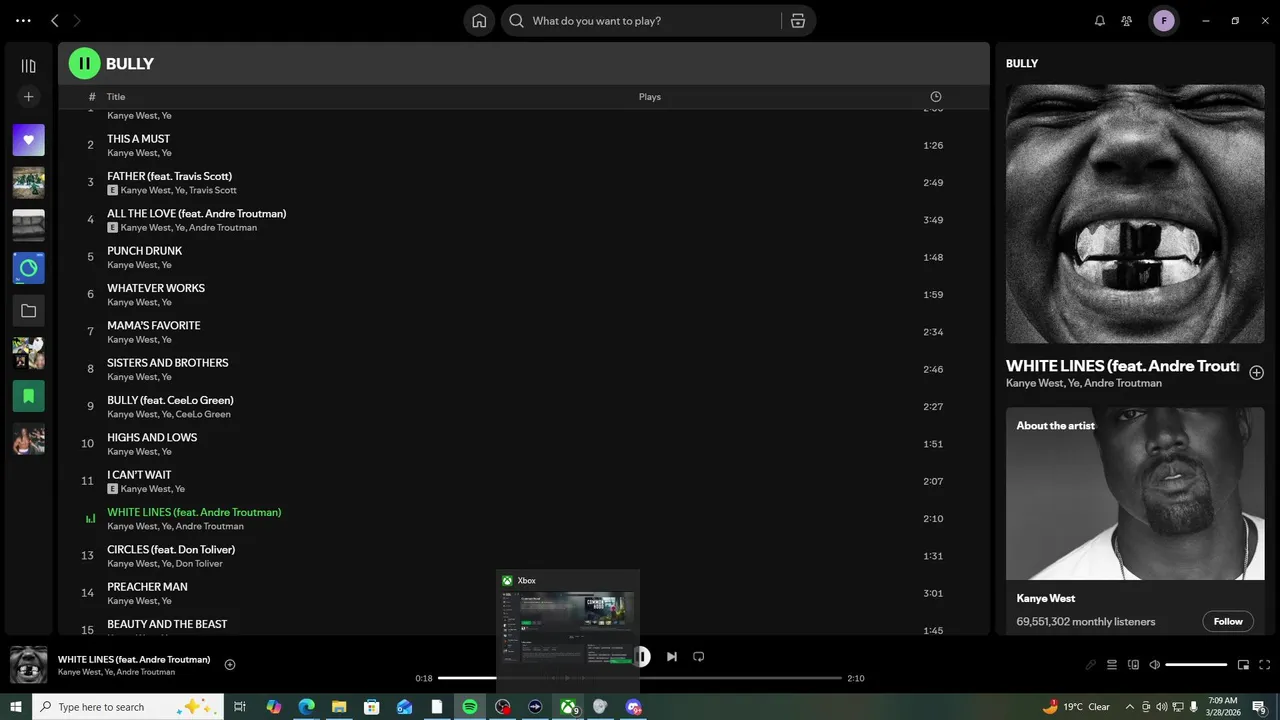Open the three-dots app menu
Viewport: 1280px width, 720px height.
[x=23, y=20]
